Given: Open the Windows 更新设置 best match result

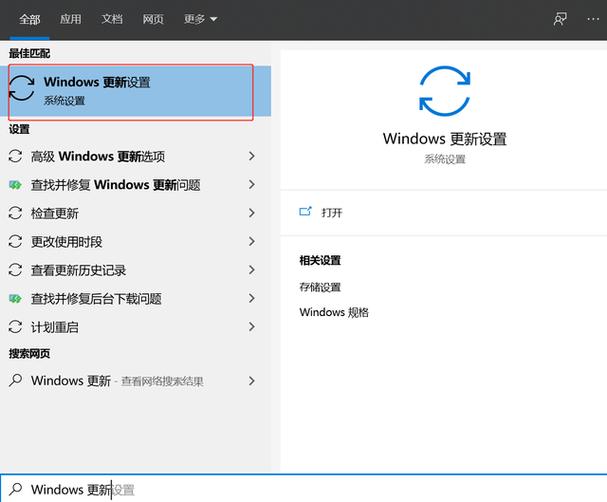Looking at the screenshot, I should click(135, 91).
